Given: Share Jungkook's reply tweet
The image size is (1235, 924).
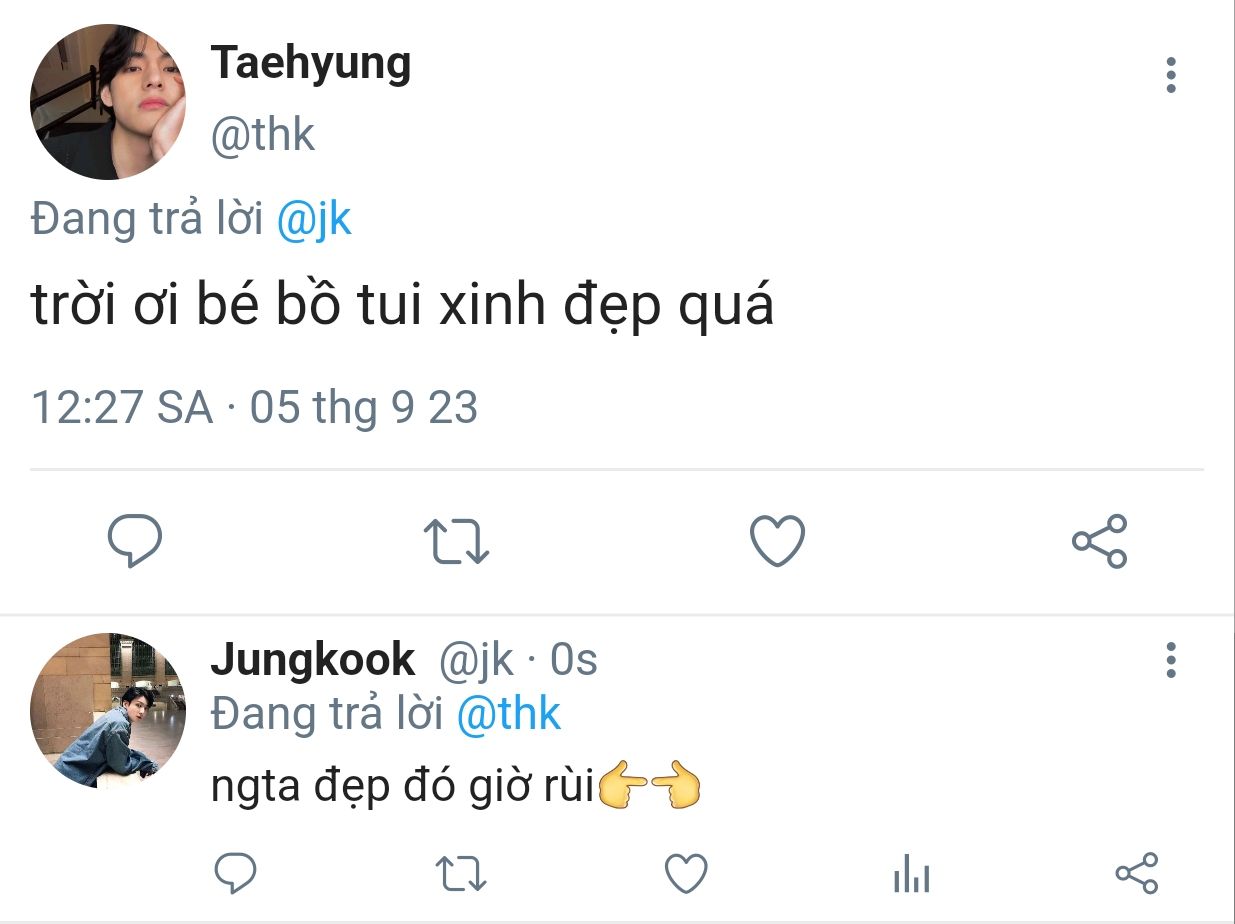Looking at the screenshot, I should (x=1136, y=873).
